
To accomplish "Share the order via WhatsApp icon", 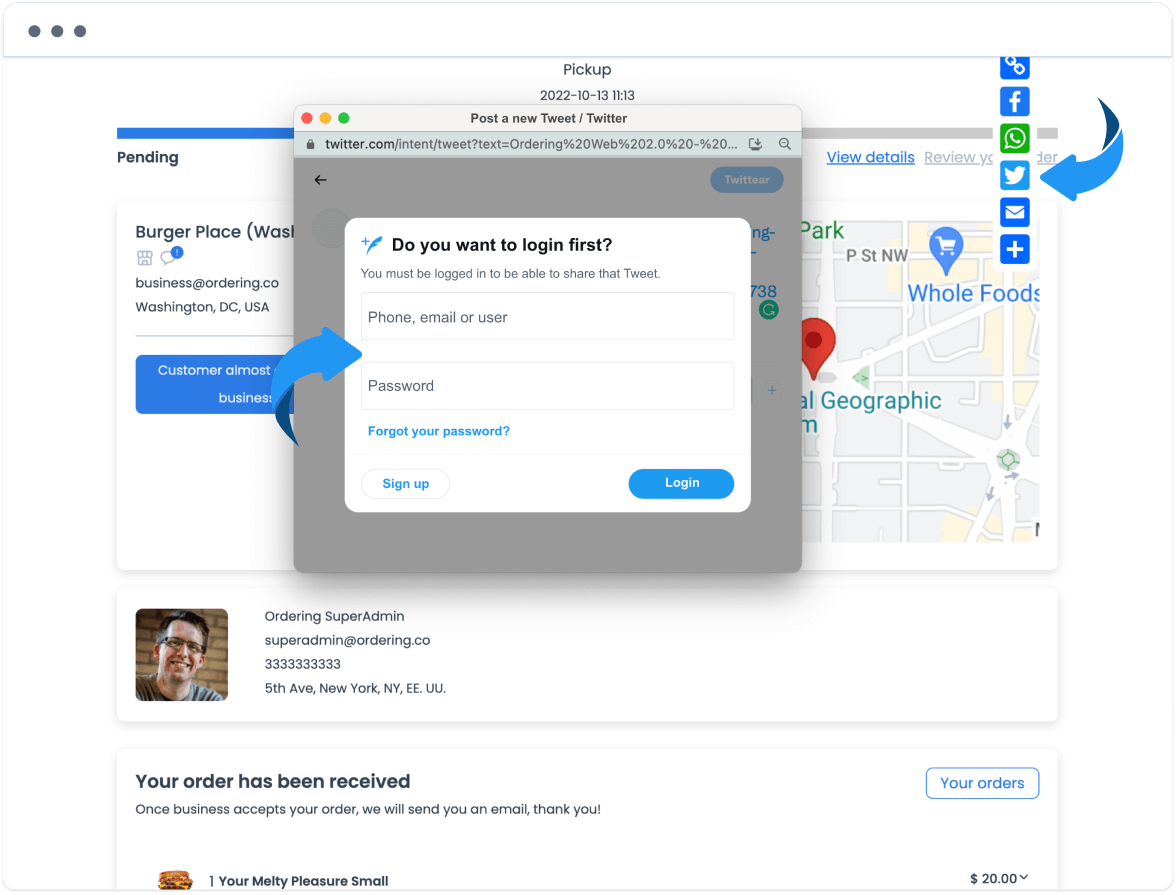I will pyautogui.click(x=1014, y=138).
